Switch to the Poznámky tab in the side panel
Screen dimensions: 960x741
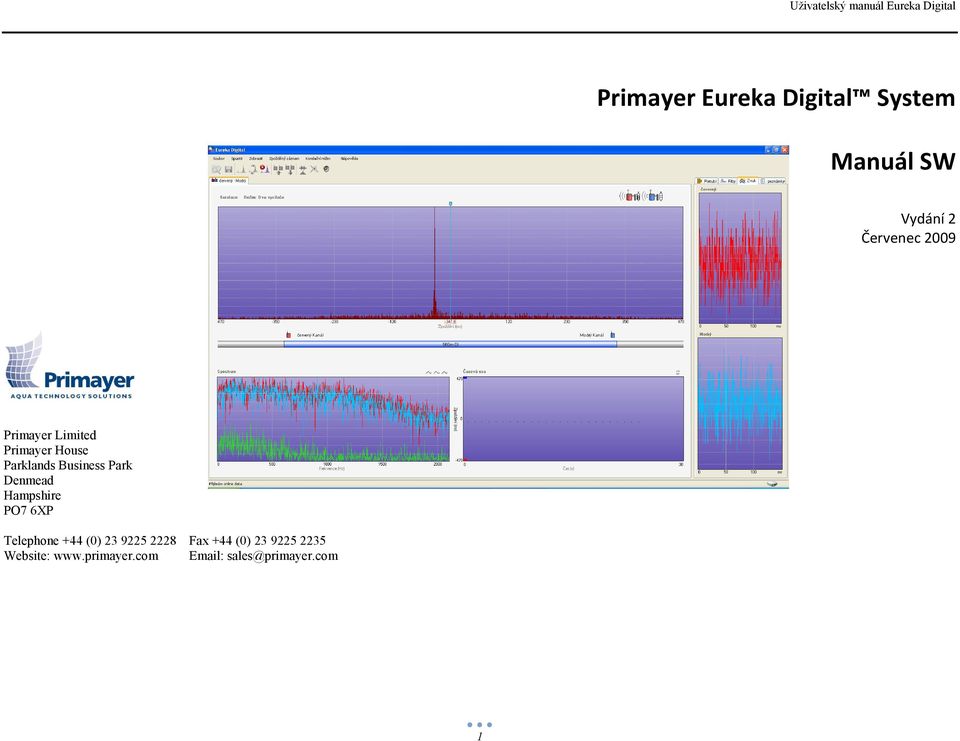(773, 181)
